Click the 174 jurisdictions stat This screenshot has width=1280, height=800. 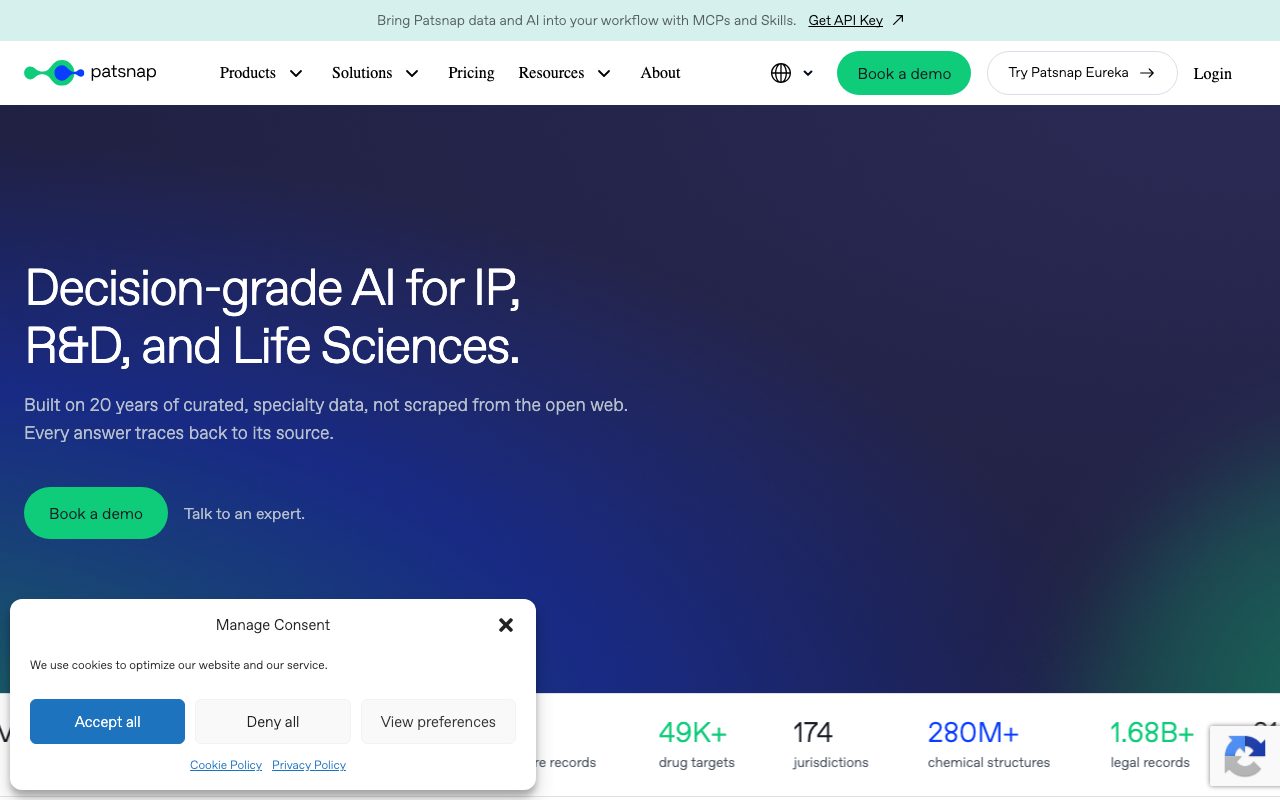click(x=830, y=746)
